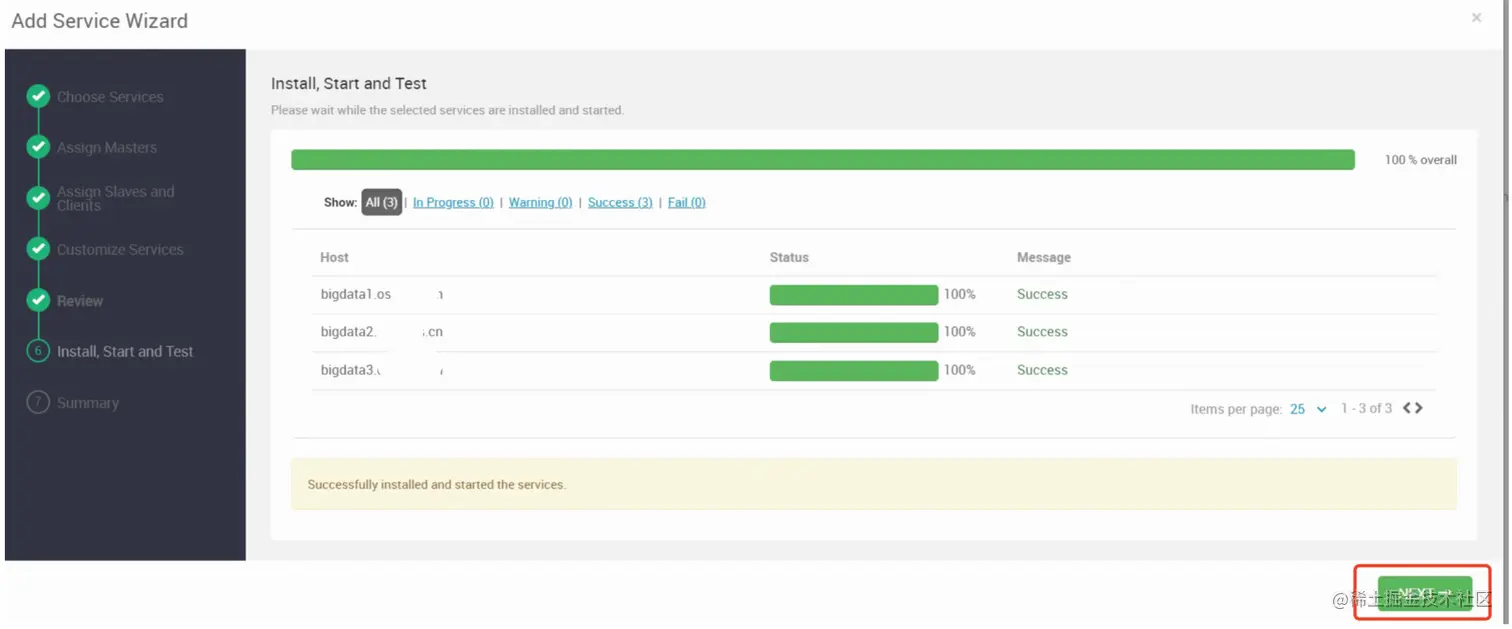This screenshot has height=629, width=1512.
Task: Open bigdata2 Success message link
Action: (x=1042, y=332)
